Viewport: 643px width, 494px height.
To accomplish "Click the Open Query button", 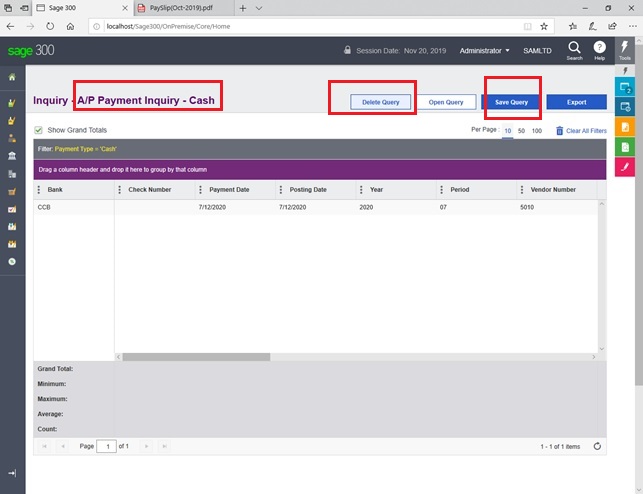I will [446, 102].
